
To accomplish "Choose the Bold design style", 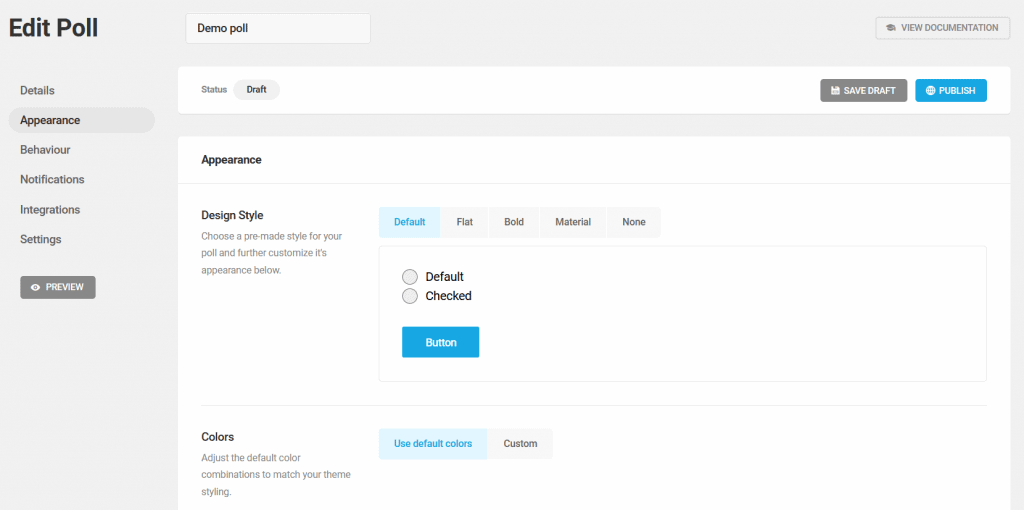I will click(514, 222).
